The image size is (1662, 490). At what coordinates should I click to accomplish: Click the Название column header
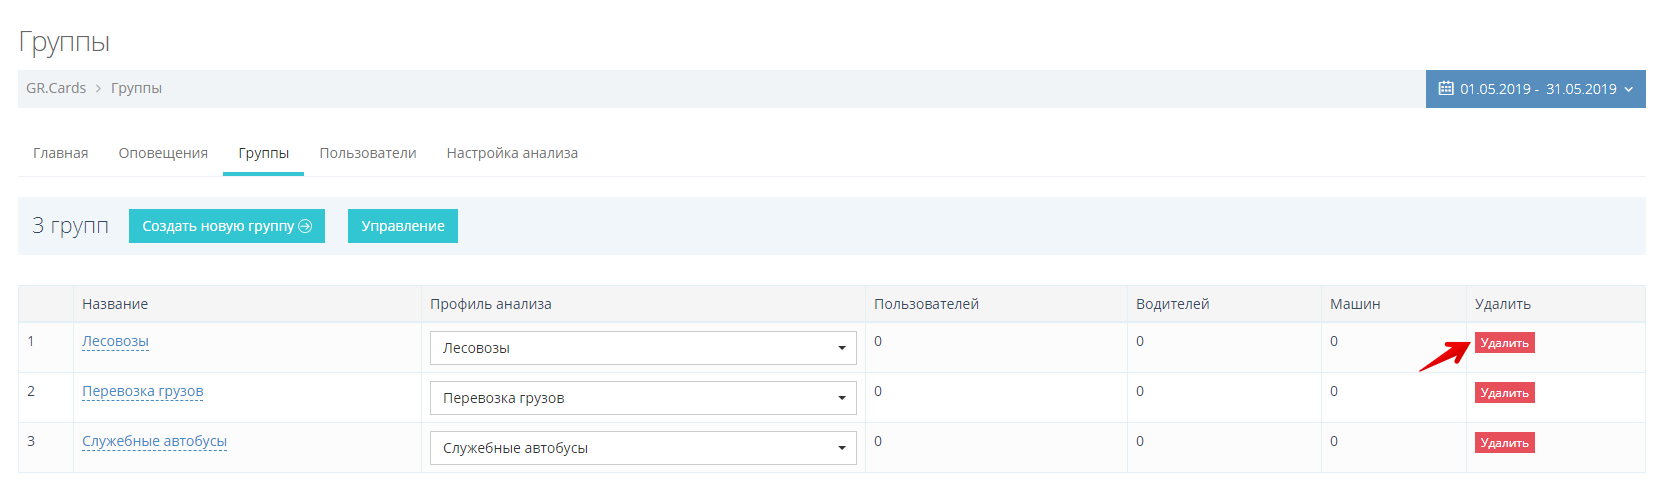115,304
